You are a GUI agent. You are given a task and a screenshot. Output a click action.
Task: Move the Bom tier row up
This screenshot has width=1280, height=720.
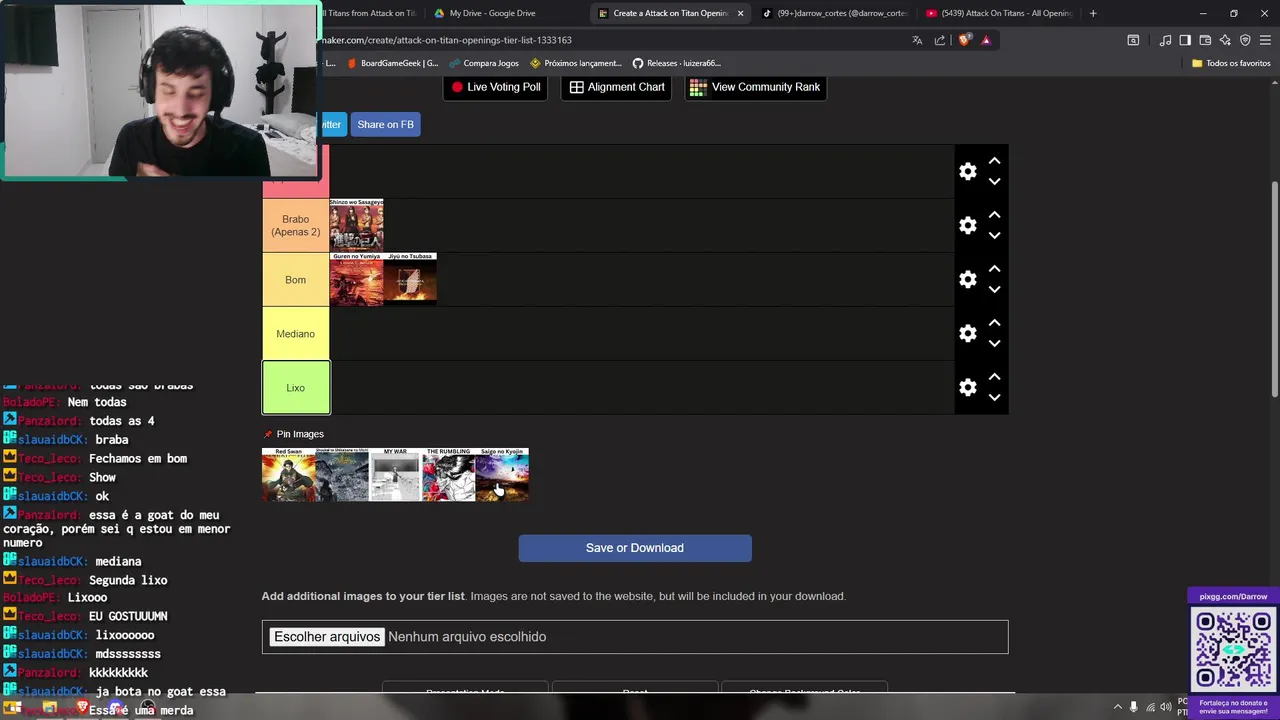tap(994, 269)
